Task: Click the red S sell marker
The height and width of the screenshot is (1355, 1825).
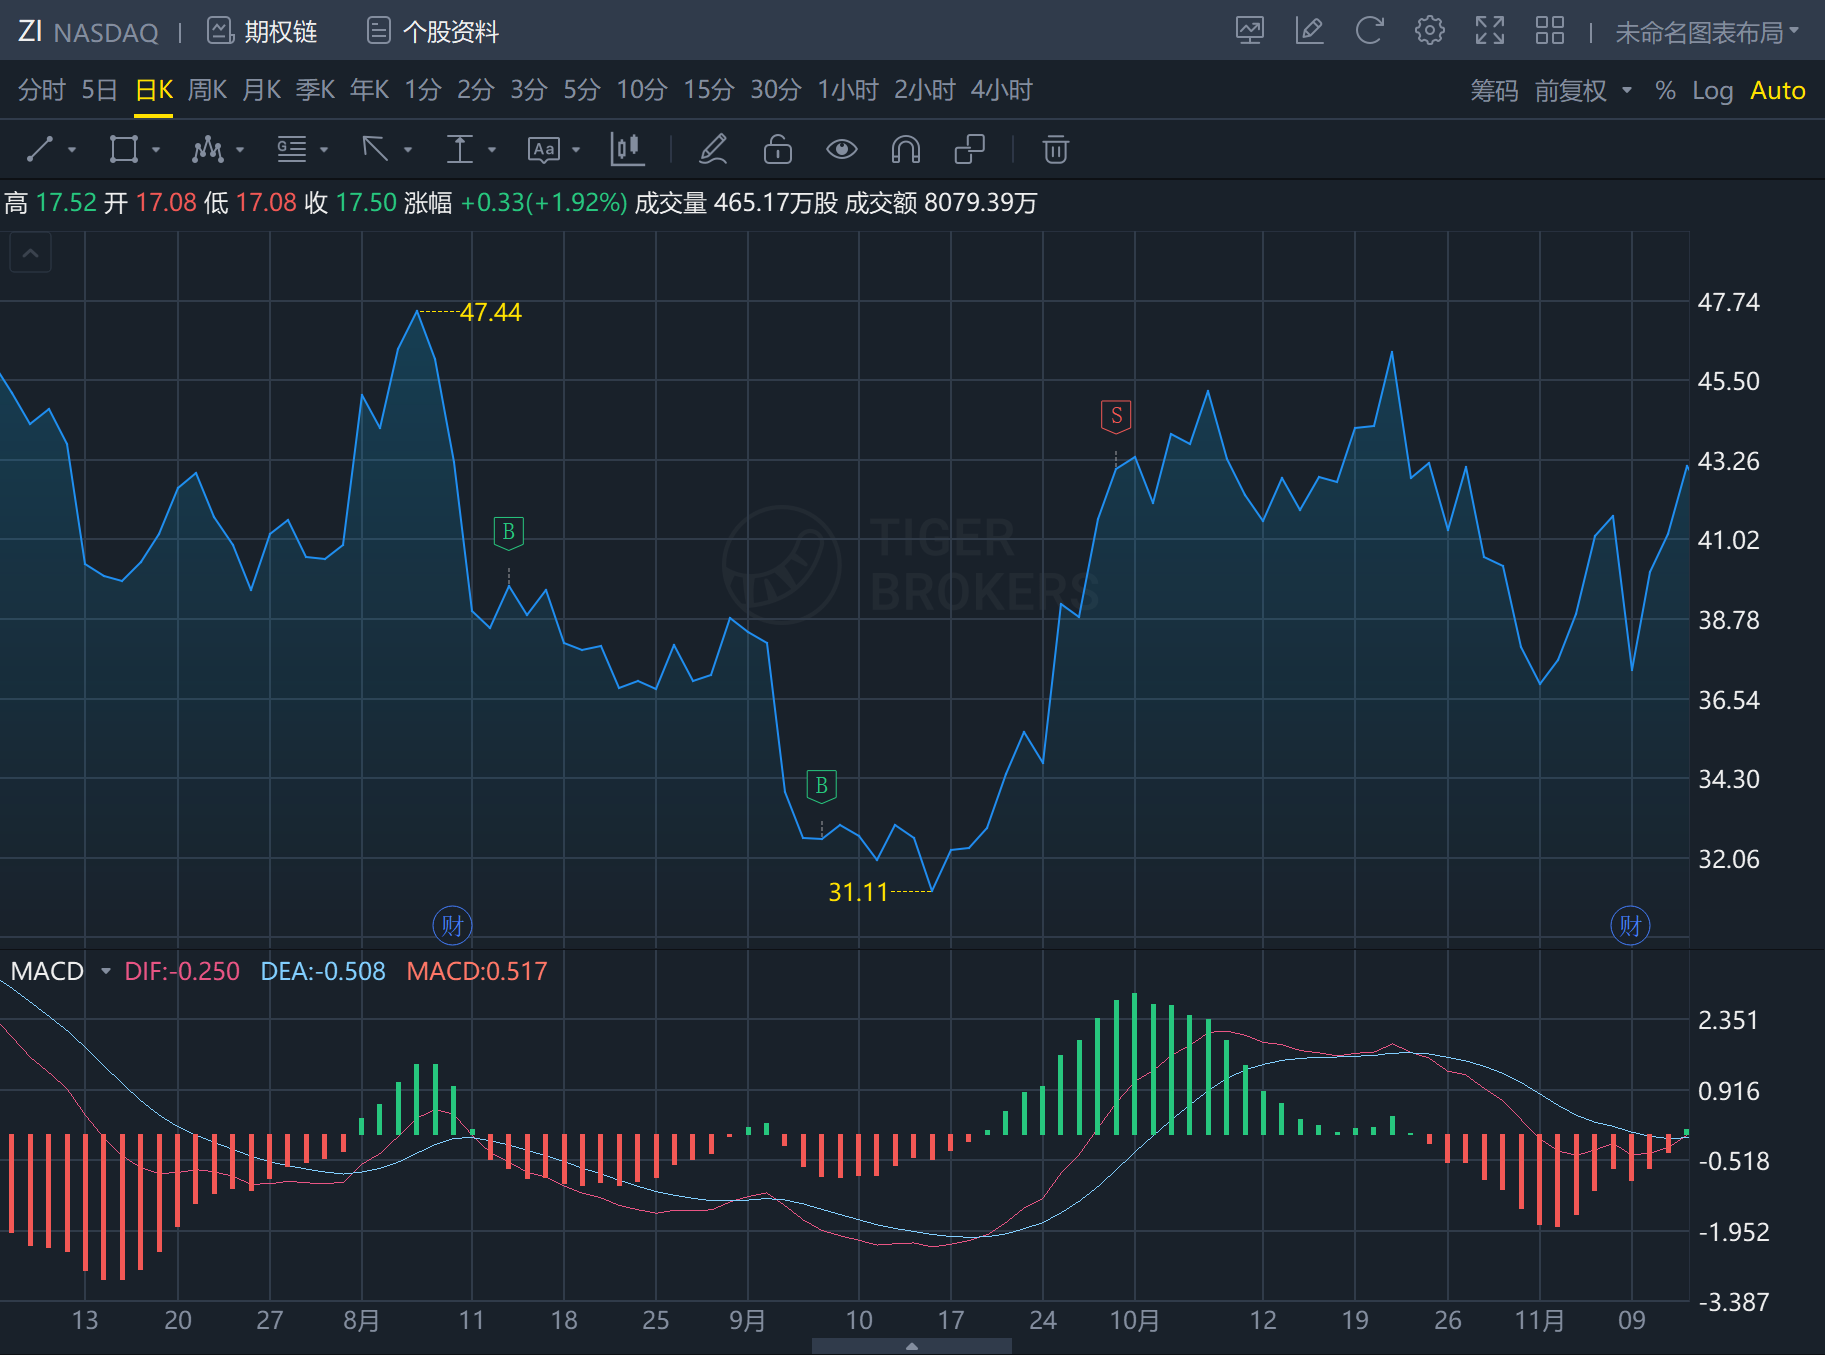Action: (1116, 416)
